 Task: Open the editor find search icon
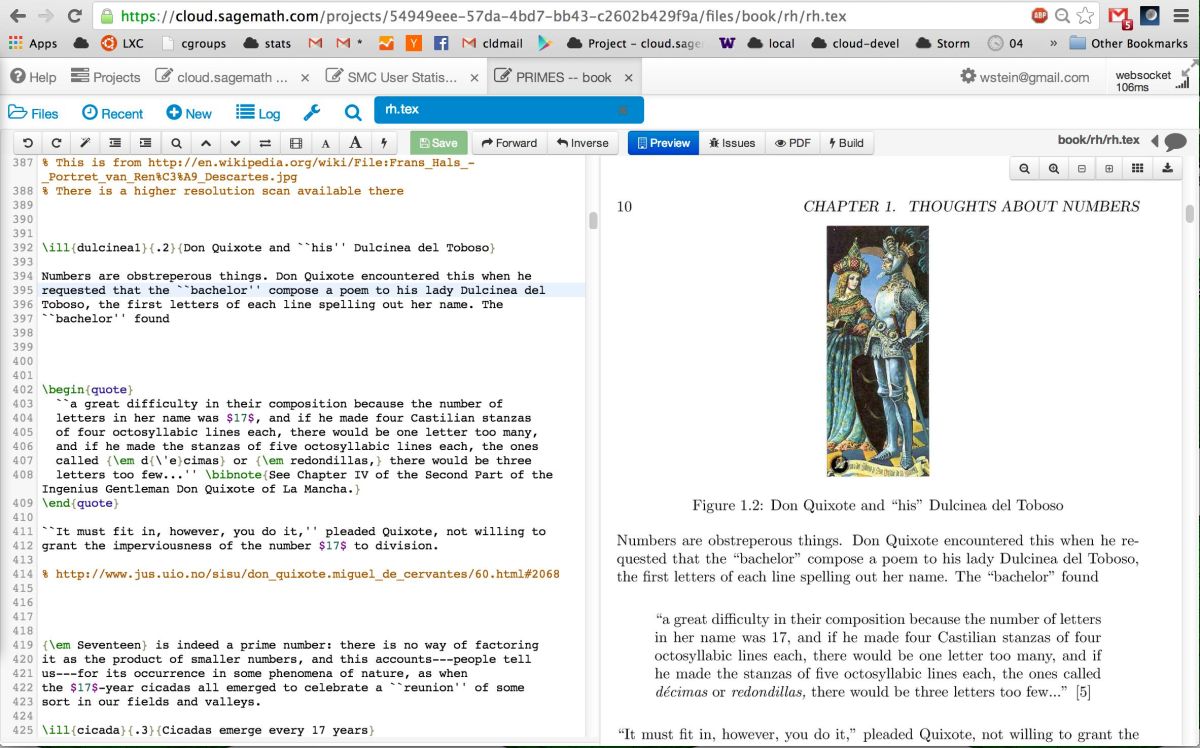pyautogui.click(x=175, y=143)
